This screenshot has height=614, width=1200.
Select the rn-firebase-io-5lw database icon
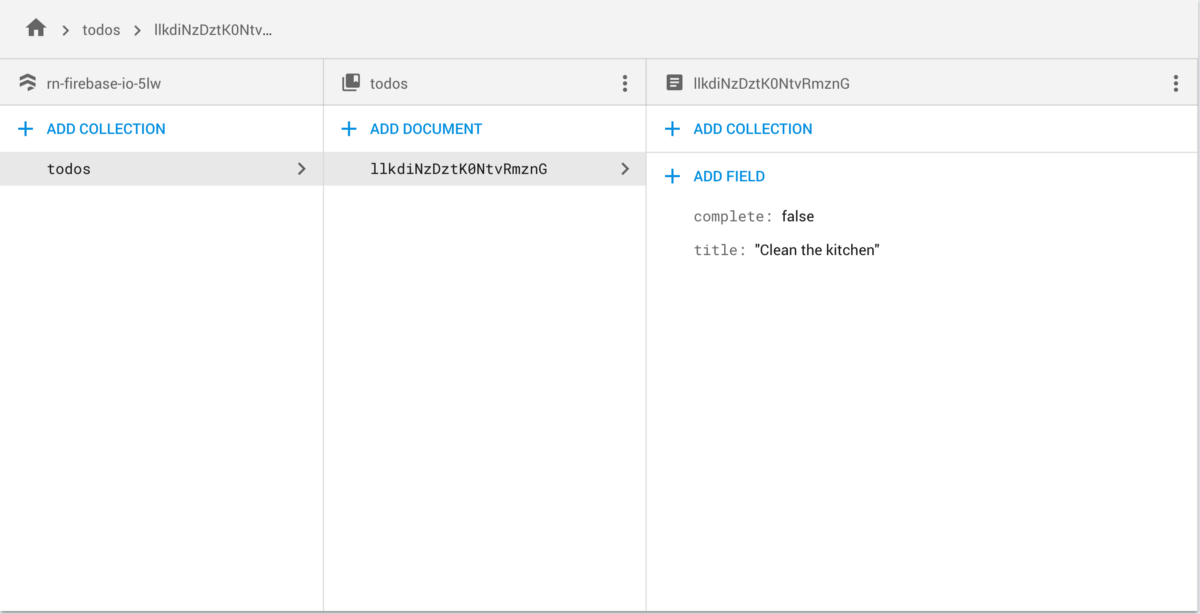[28, 84]
